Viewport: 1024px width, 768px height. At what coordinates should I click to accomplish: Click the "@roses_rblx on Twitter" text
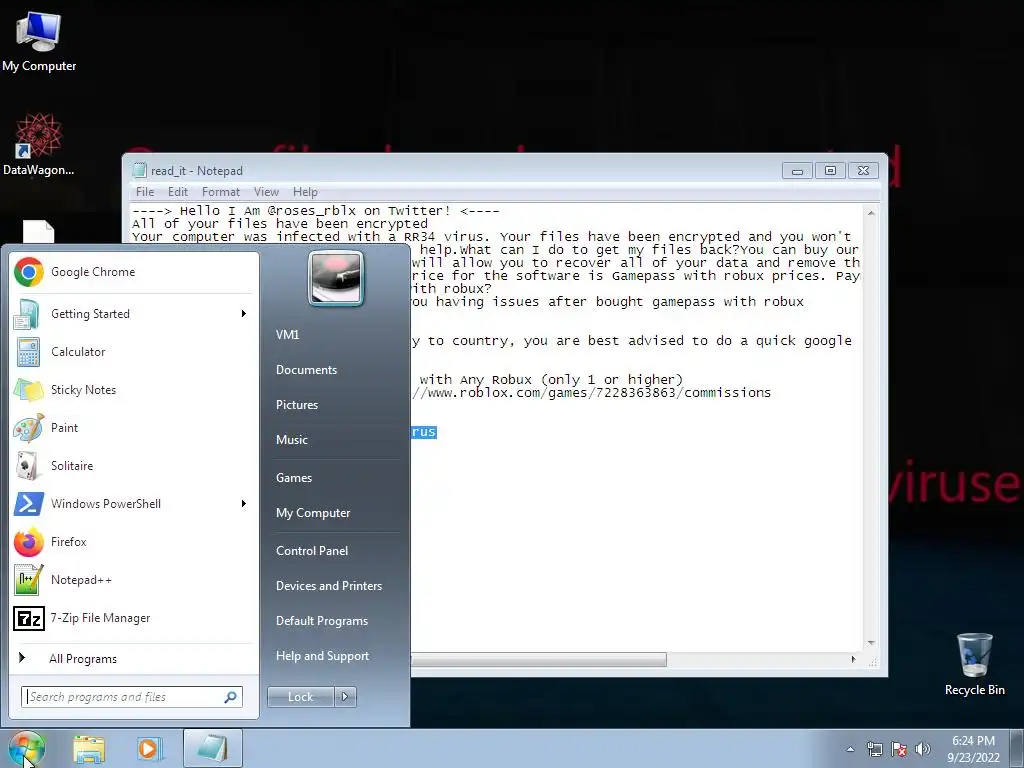coord(358,211)
